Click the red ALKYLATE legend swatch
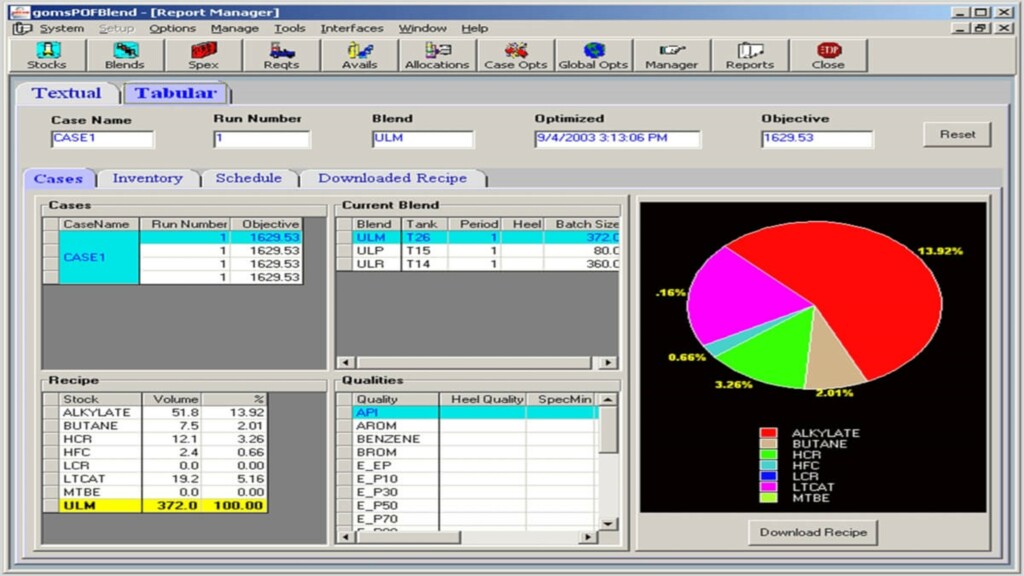 coord(768,434)
